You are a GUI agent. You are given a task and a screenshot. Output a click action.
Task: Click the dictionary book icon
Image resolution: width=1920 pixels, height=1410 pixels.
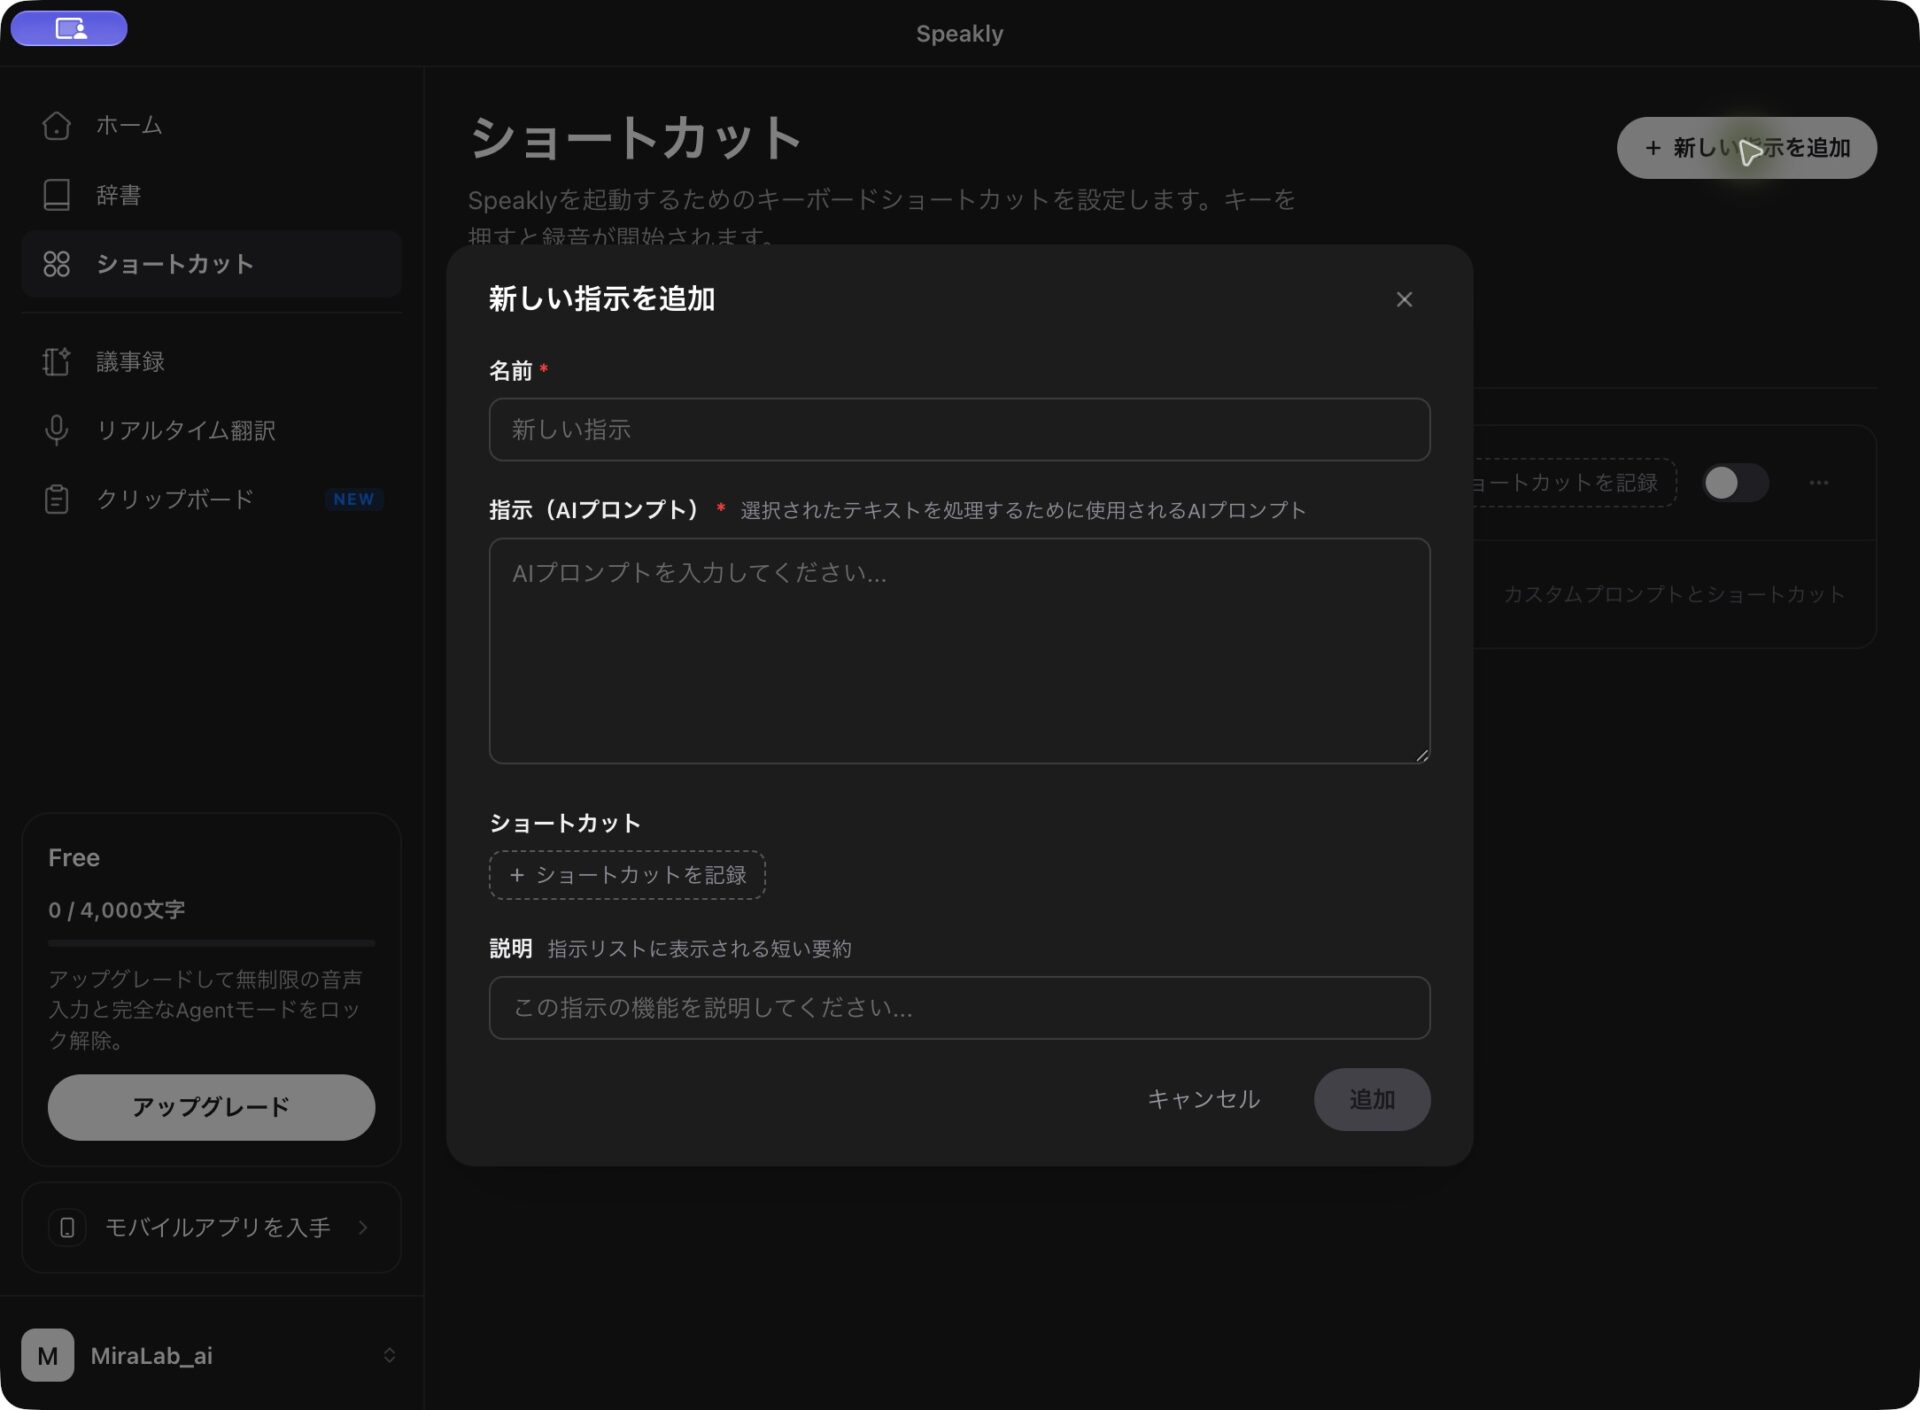tap(56, 194)
